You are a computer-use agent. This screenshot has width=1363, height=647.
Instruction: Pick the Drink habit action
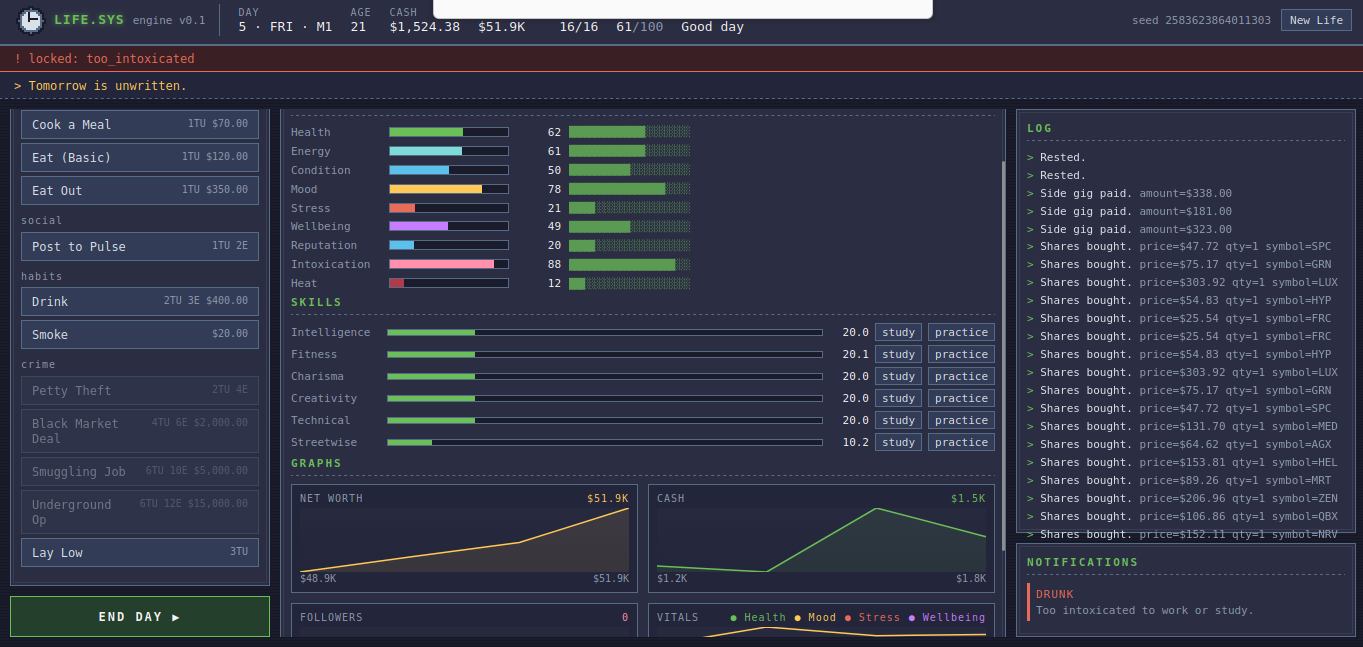coord(140,301)
